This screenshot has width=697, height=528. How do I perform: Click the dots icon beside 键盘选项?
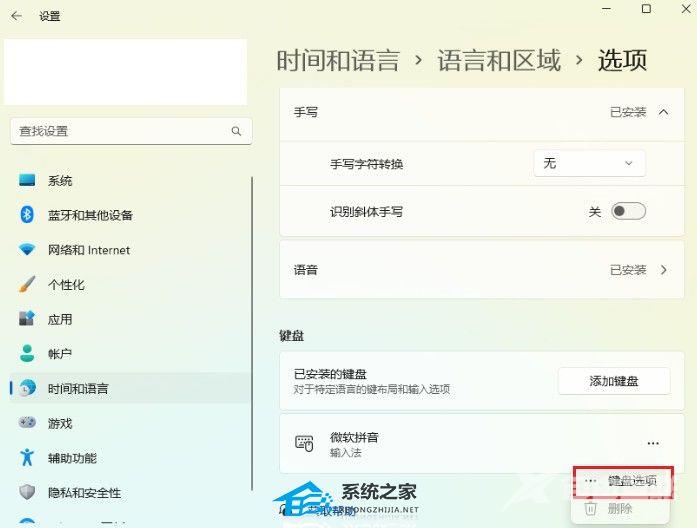pos(590,481)
